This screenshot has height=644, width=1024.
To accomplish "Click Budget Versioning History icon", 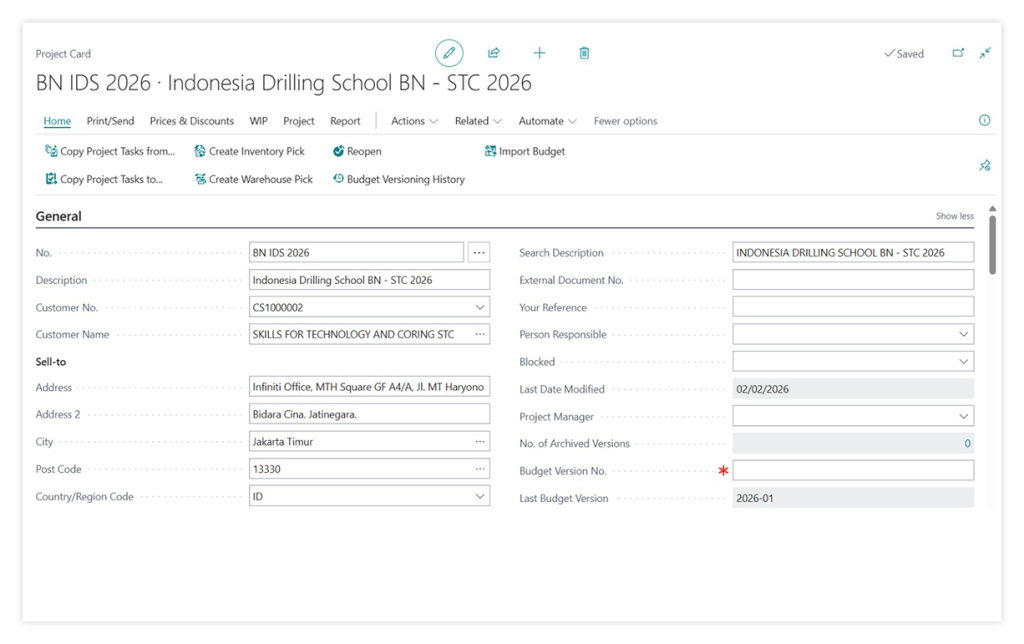I will [x=338, y=178].
